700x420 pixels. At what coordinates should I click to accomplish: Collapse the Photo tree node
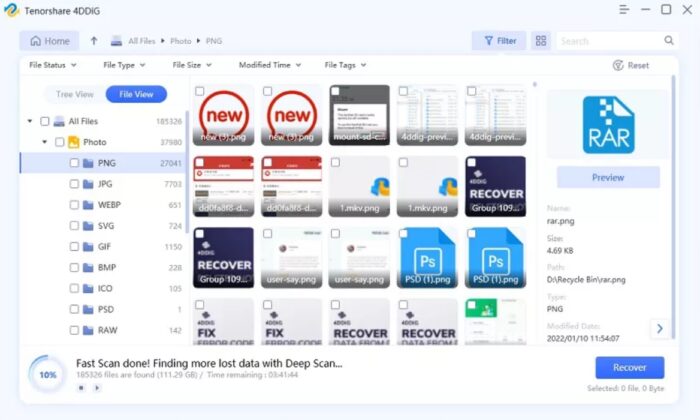pyautogui.click(x=45, y=142)
